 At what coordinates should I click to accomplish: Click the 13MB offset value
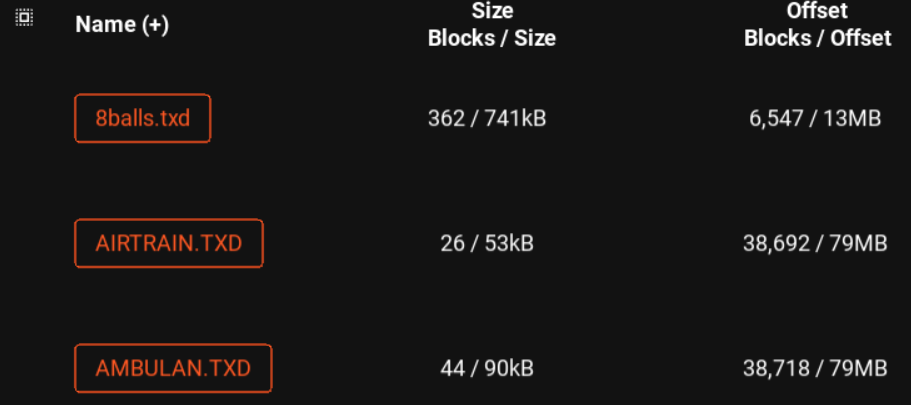[x=853, y=119]
